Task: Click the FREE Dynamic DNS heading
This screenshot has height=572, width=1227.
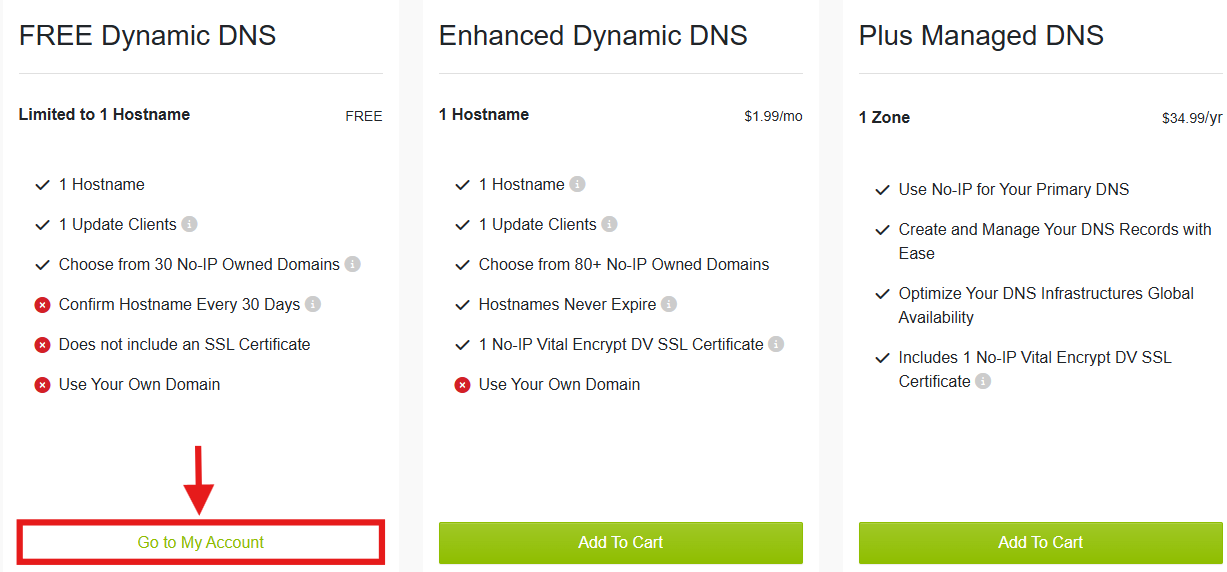Action: click(x=147, y=36)
